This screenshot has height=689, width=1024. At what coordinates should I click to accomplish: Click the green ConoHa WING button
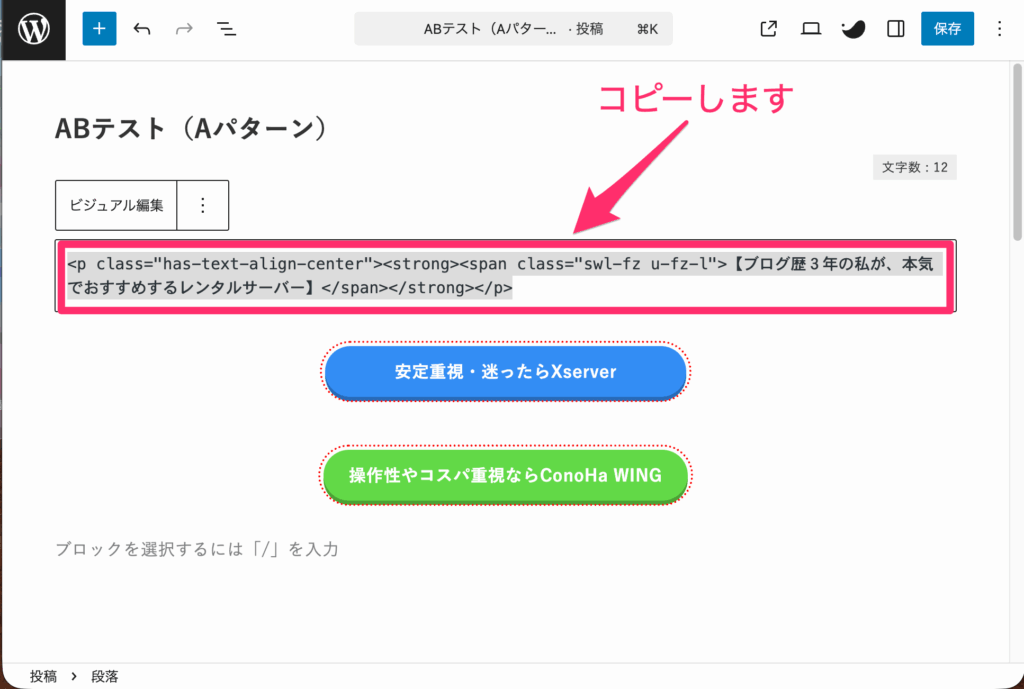[x=504, y=476]
